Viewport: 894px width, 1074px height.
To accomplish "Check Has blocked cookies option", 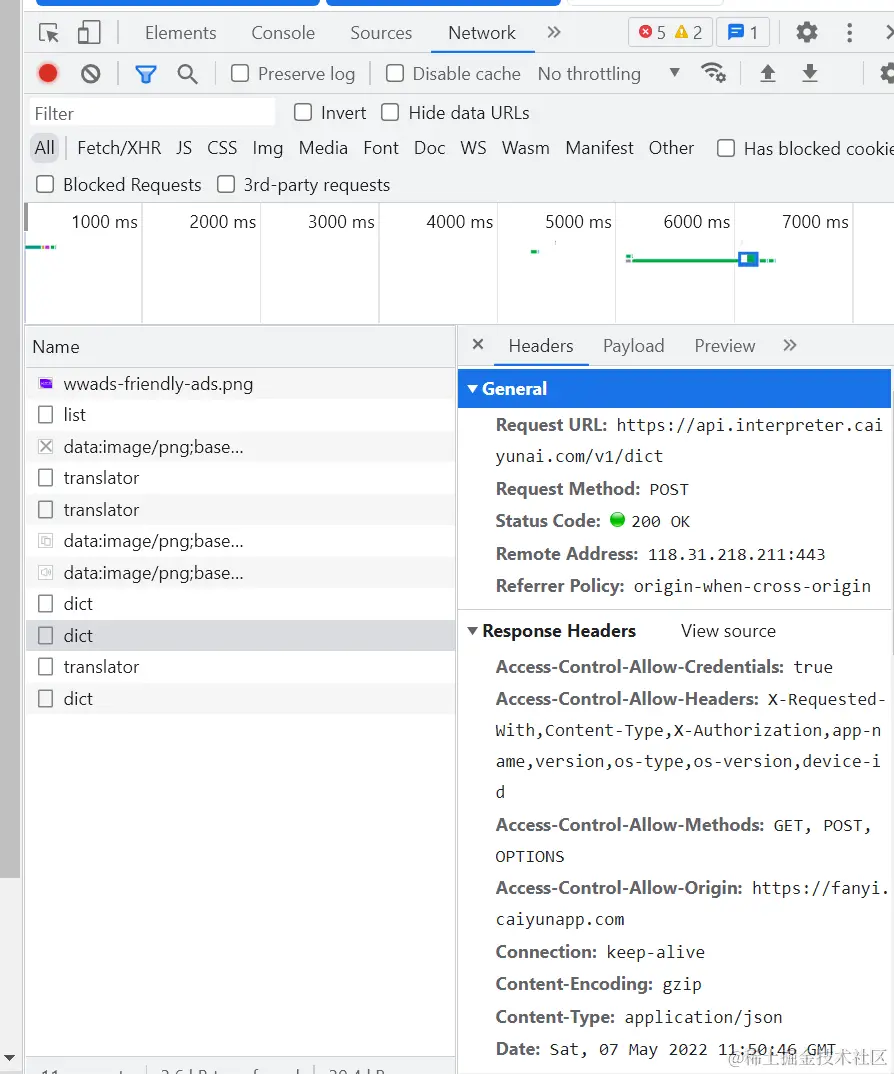I will click(x=725, y=148).
